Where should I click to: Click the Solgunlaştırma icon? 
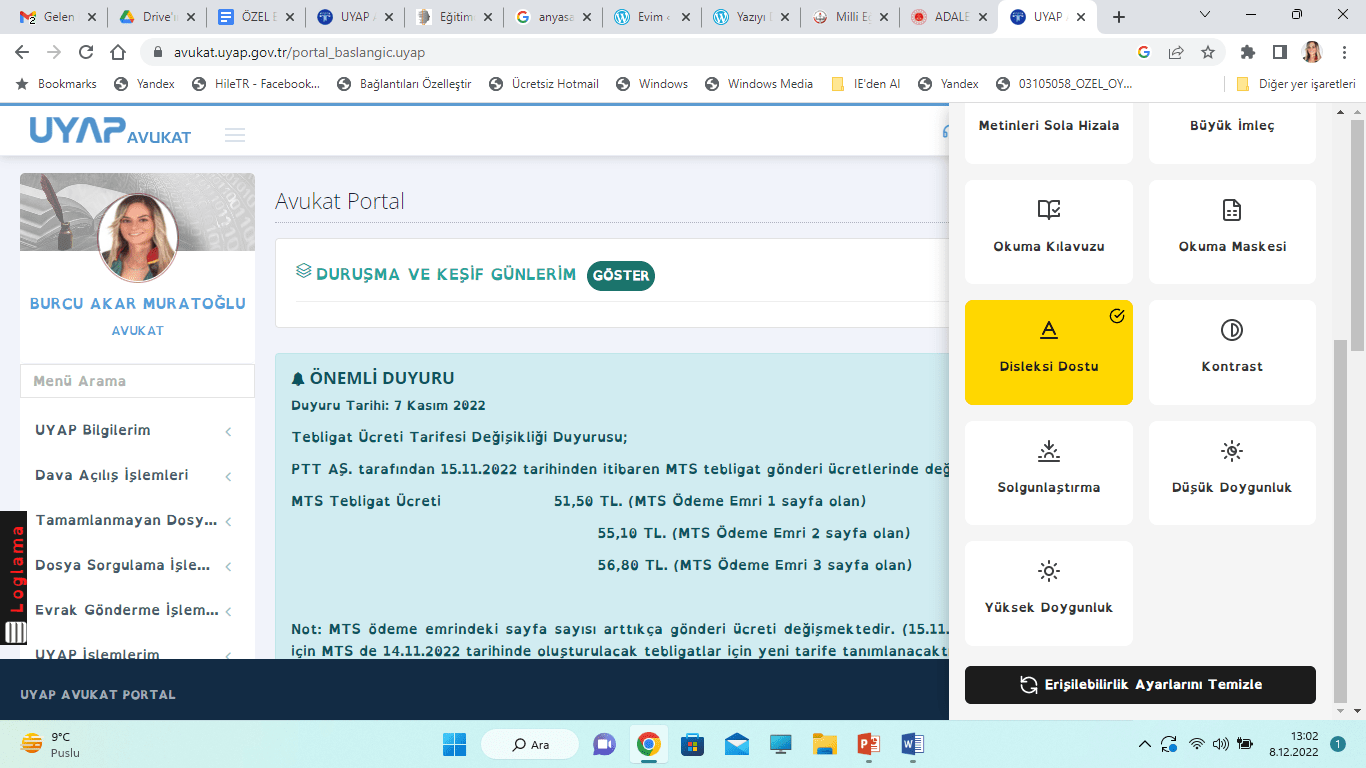tap(1048, 451)
